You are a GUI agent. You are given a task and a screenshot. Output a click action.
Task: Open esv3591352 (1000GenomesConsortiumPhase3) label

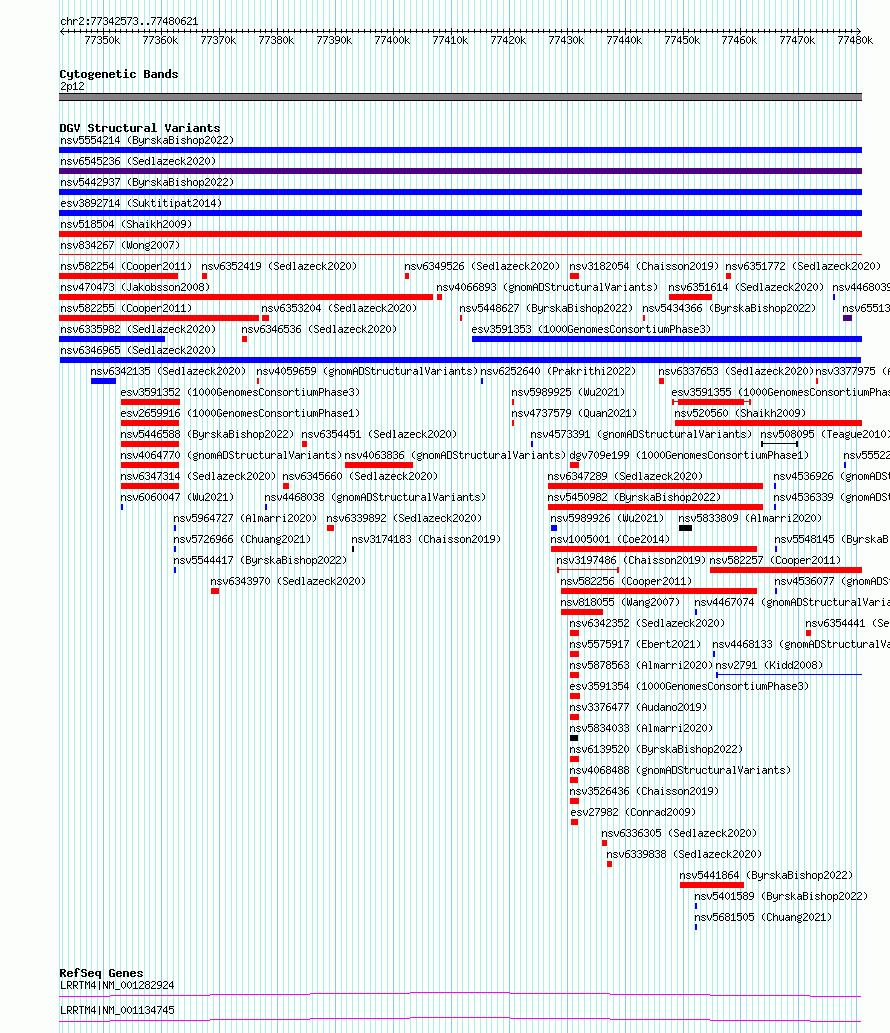coord(240,393)
